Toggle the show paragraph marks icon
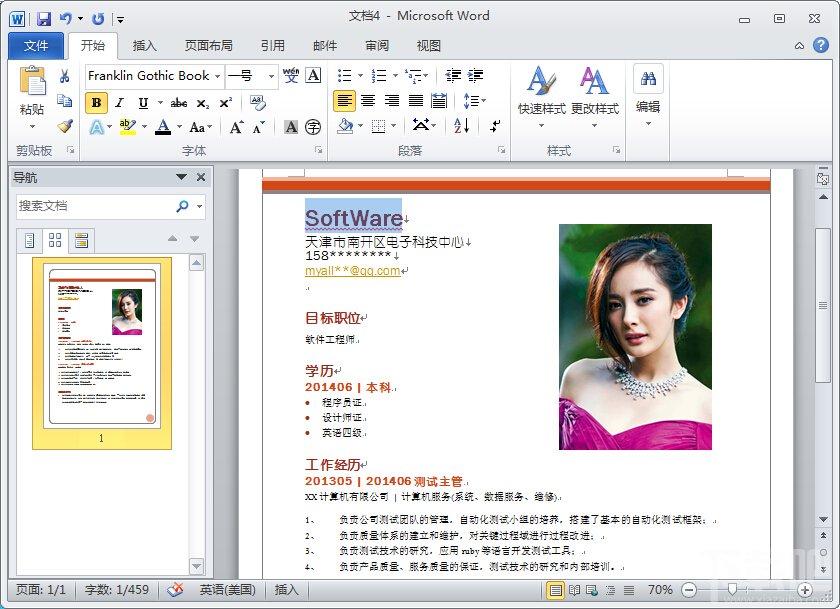The height and width of the screenshot is (609, 840). pyautogui.click(x=494, y=125)
